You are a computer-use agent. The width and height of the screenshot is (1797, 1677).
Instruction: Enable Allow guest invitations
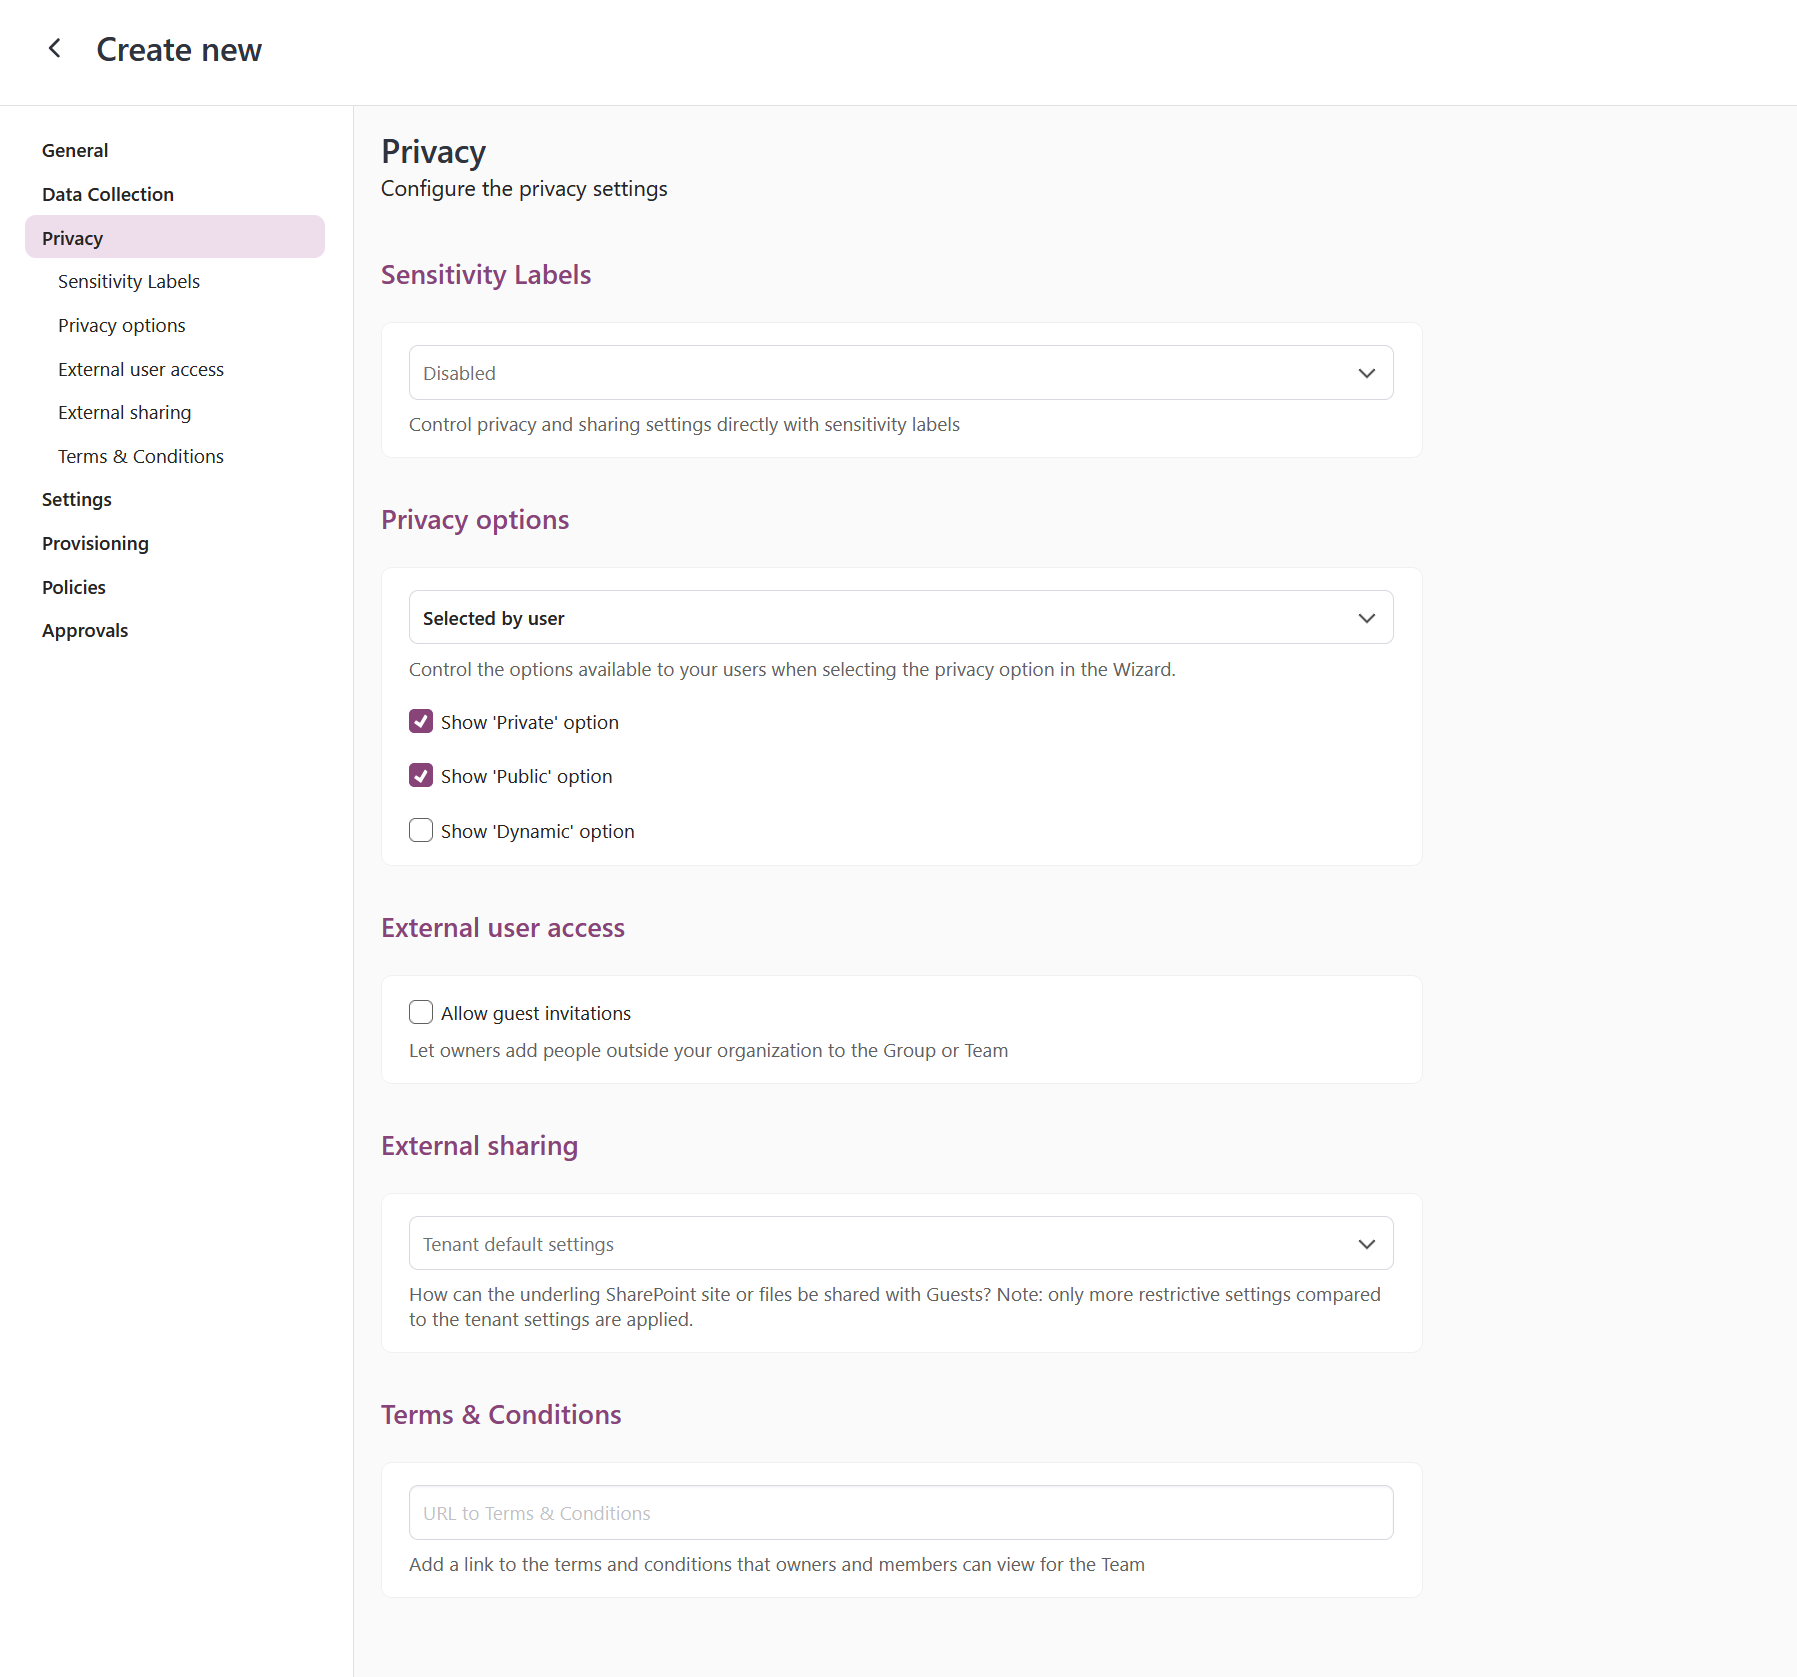tap(421, 1012)
